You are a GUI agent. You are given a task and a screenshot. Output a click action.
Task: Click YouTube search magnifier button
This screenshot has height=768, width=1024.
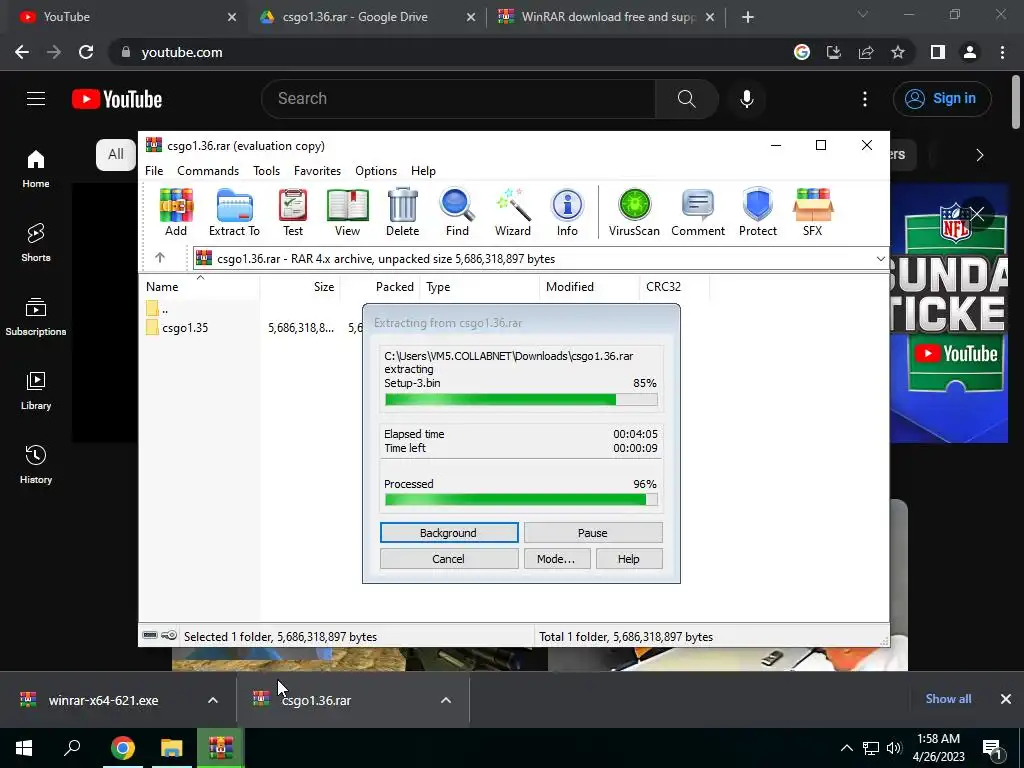pos(686,99)
